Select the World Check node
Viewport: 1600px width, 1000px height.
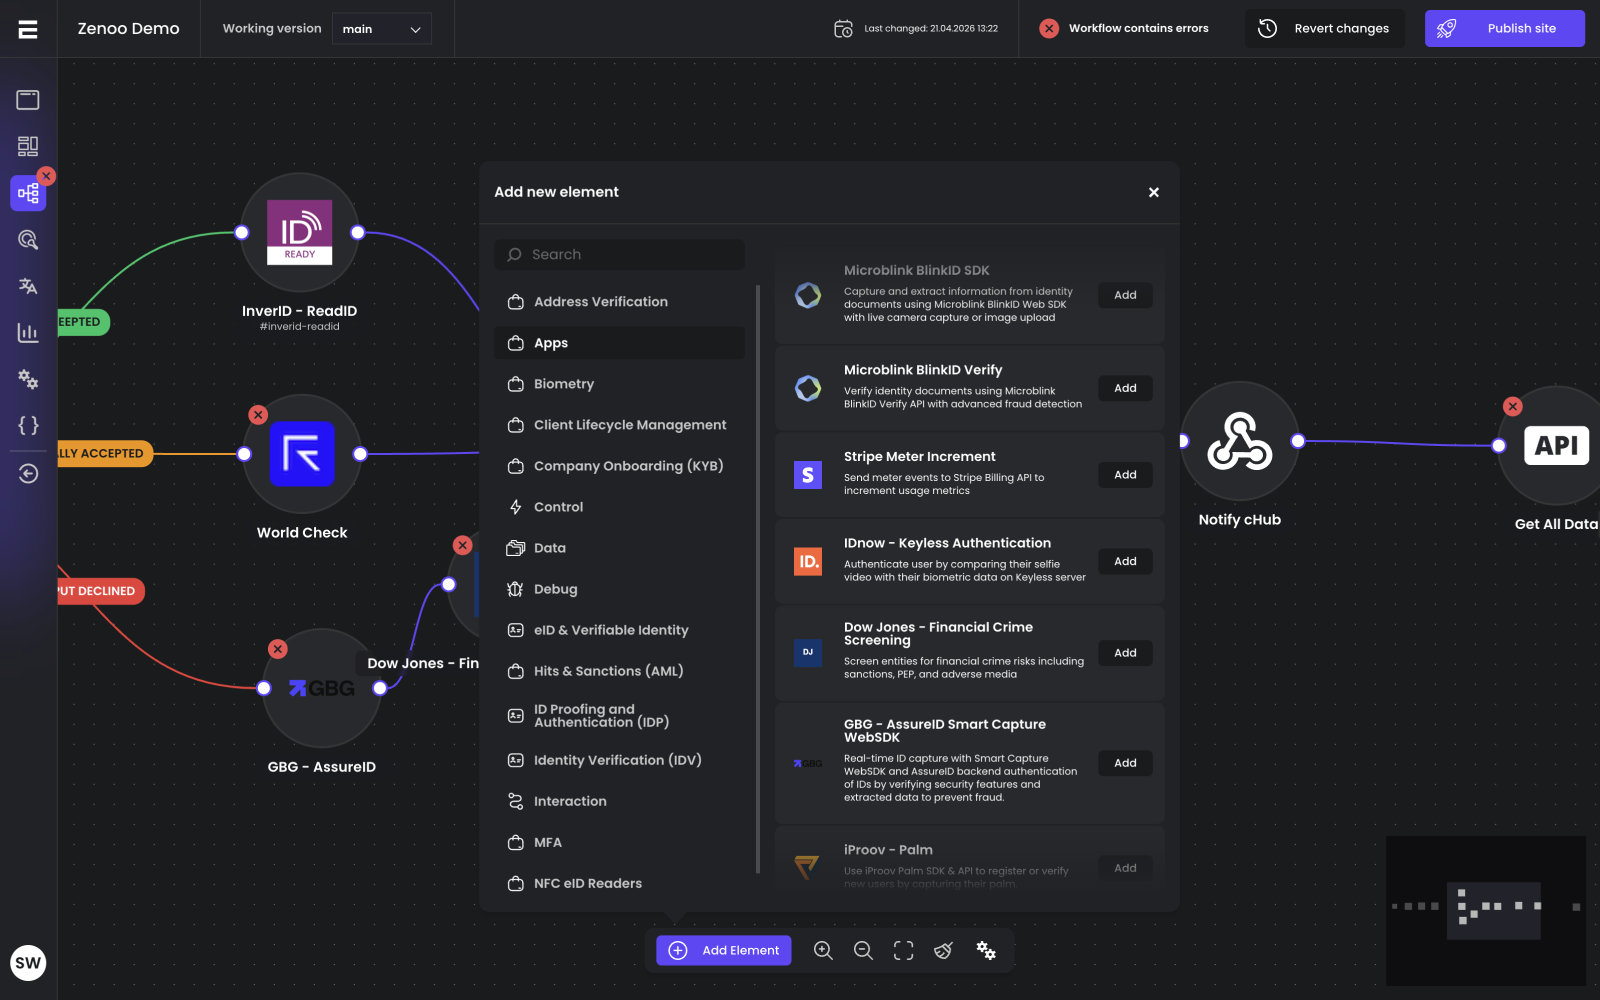pos(302,454)
